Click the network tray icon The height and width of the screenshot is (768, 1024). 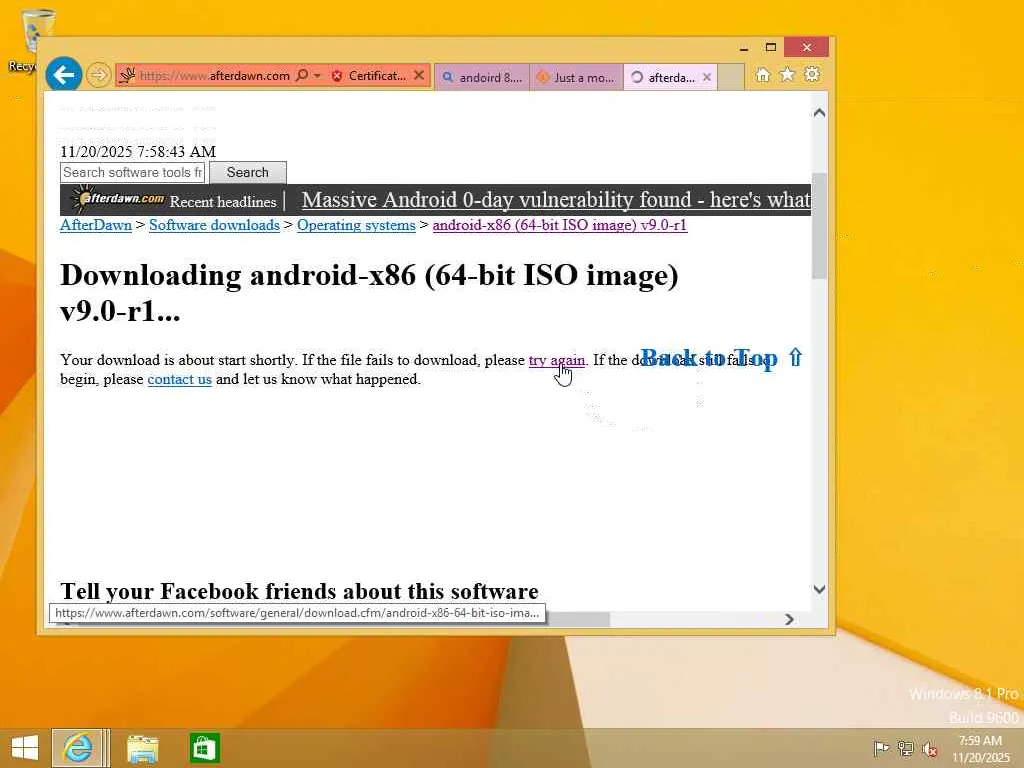point(906,748)
